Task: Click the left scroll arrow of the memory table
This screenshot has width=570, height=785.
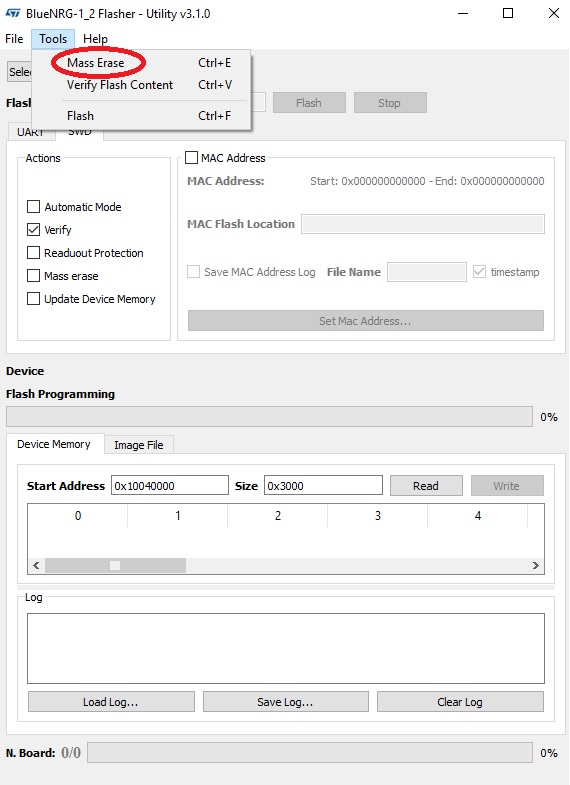Action: (36, 565)
